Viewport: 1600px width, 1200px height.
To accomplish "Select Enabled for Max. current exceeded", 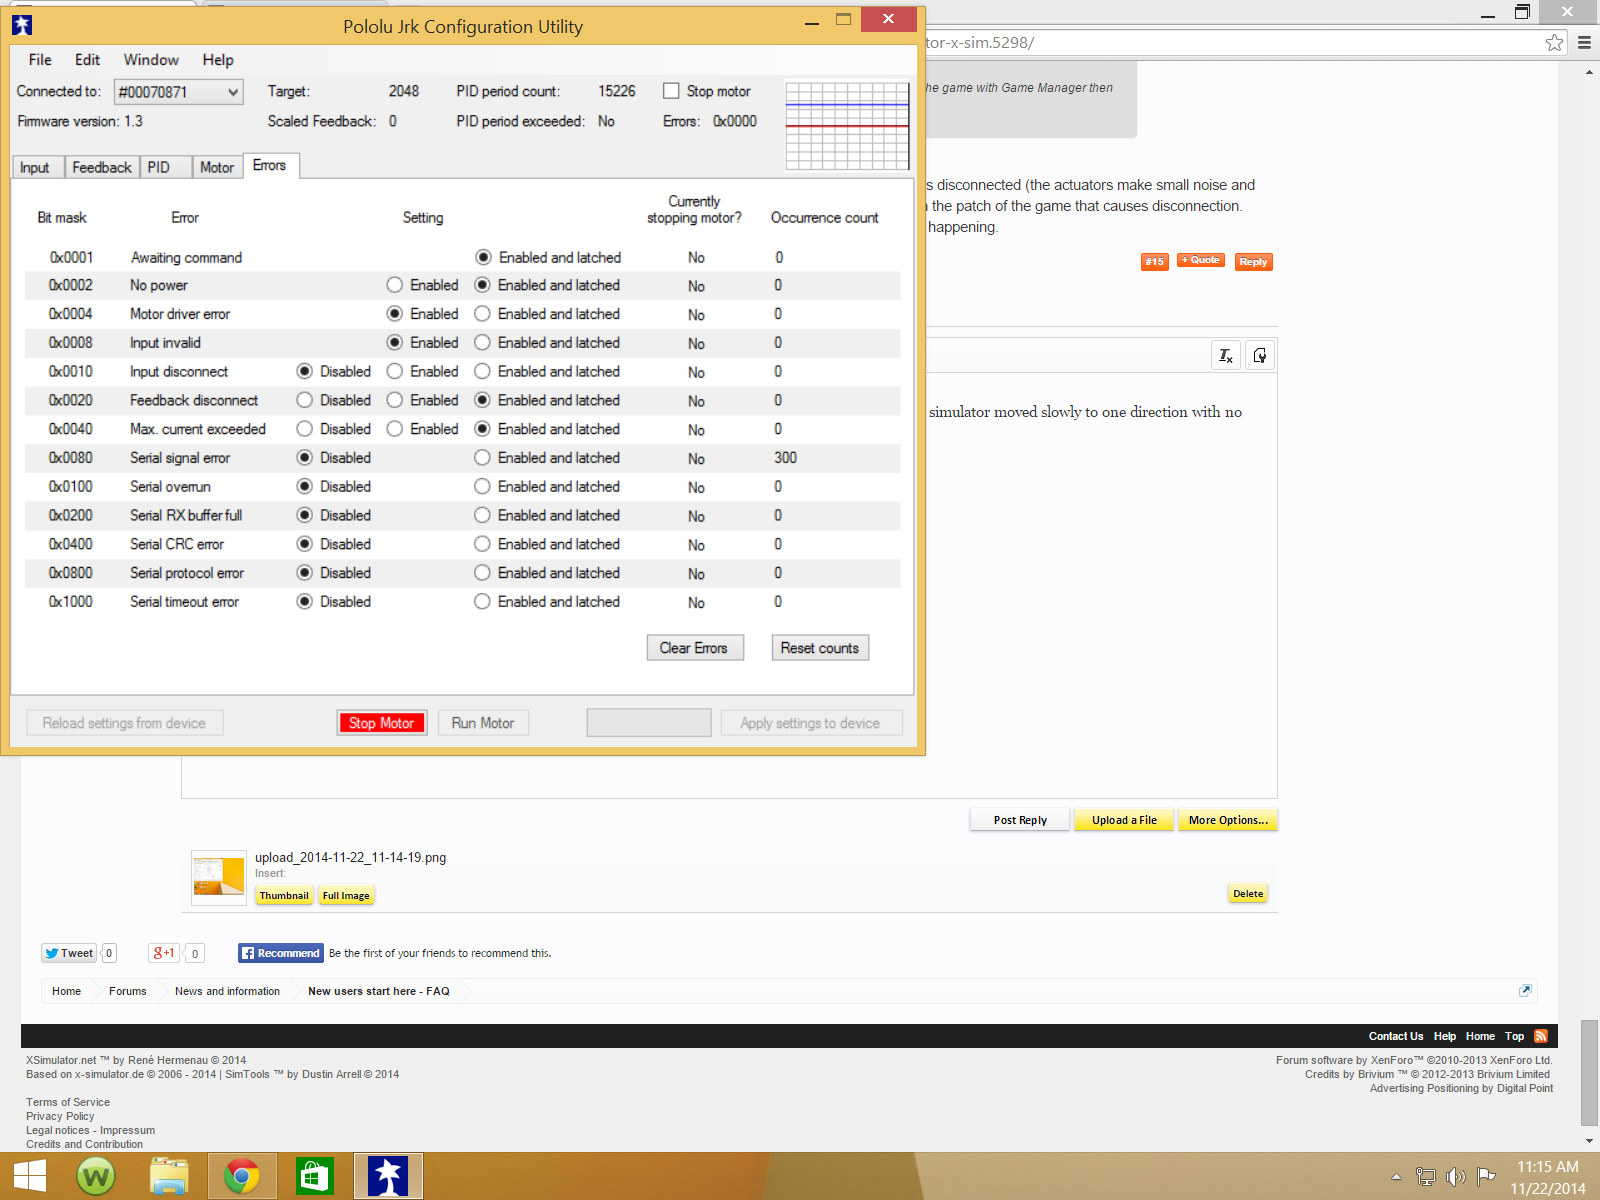I will (395, 429).
